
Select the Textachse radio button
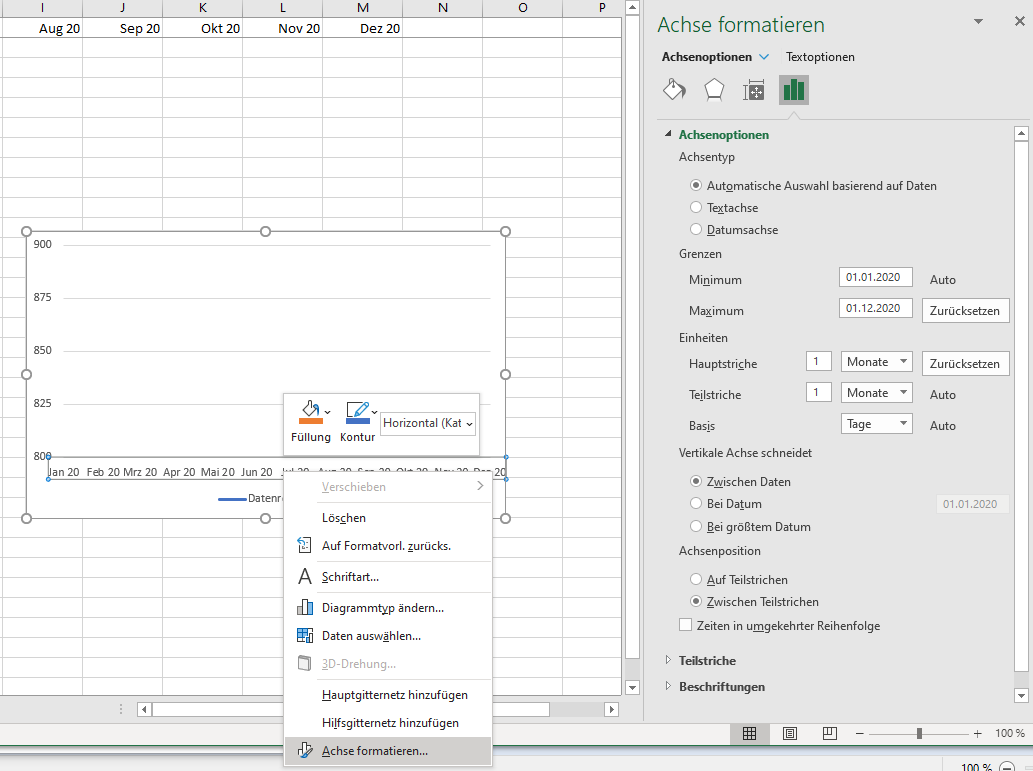click(x=696, y=207)
